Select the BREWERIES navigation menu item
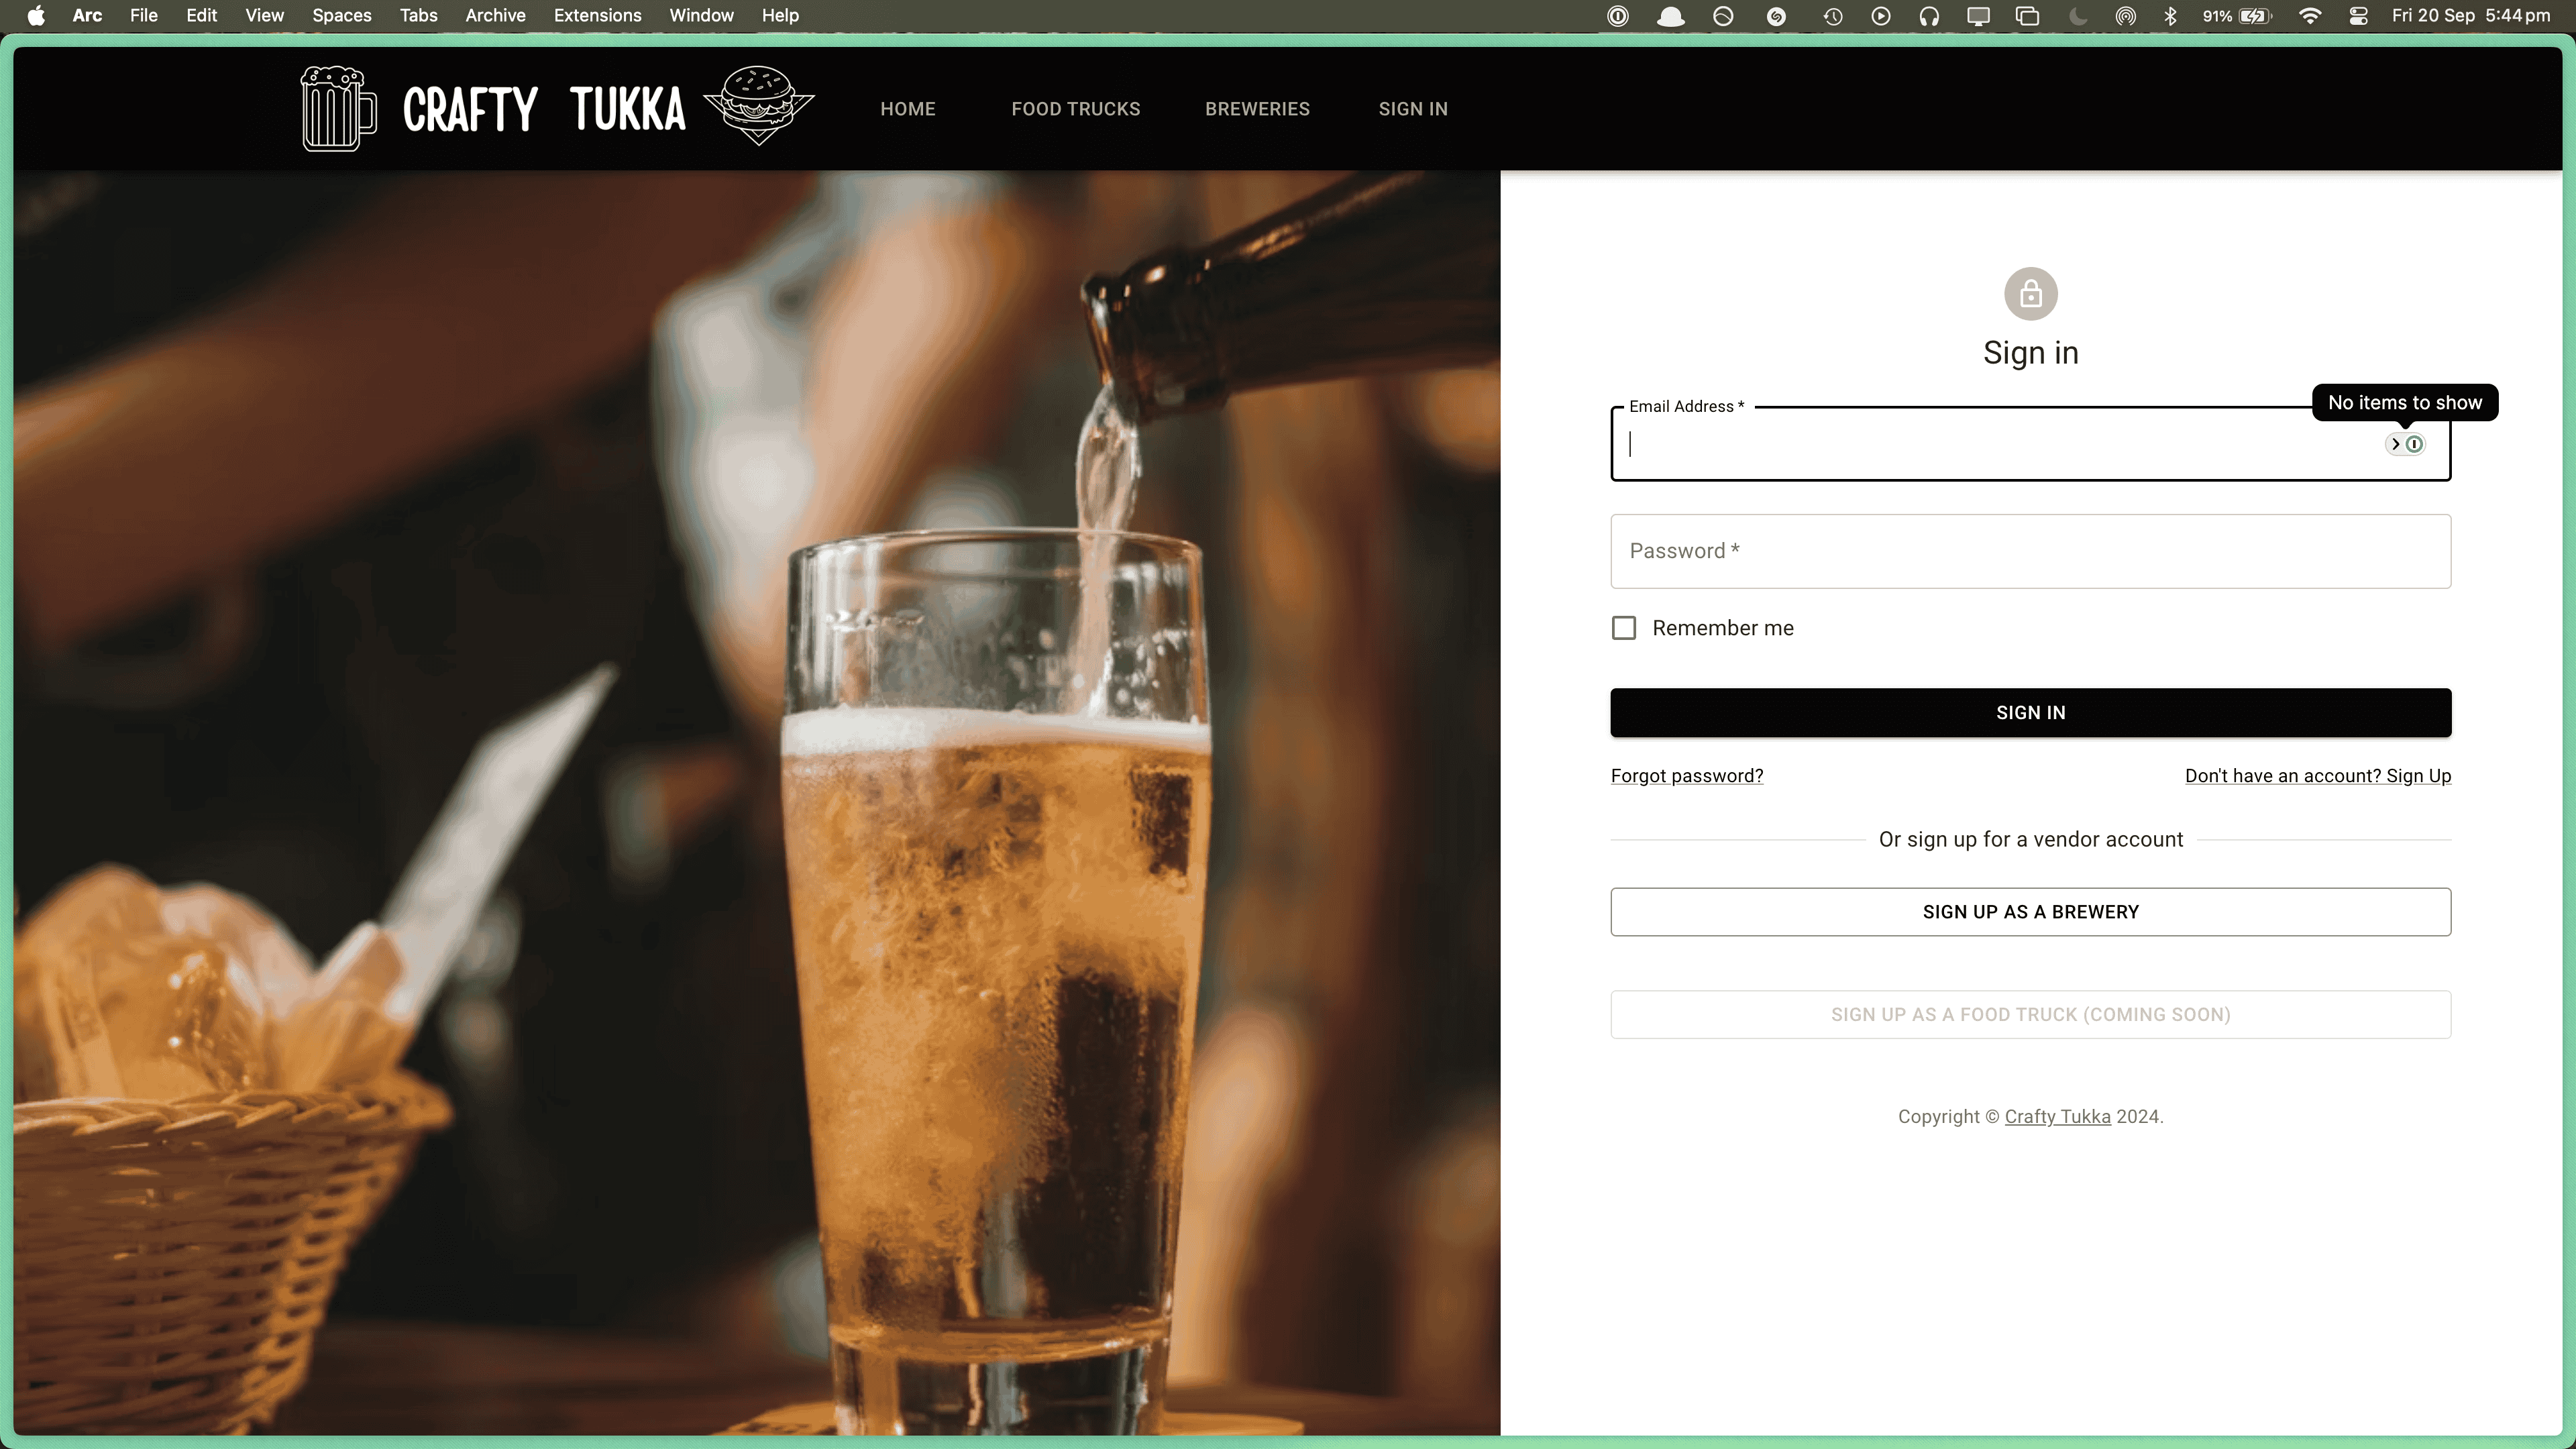Screen dimensions: 2576x1449 click(1258, 108)
